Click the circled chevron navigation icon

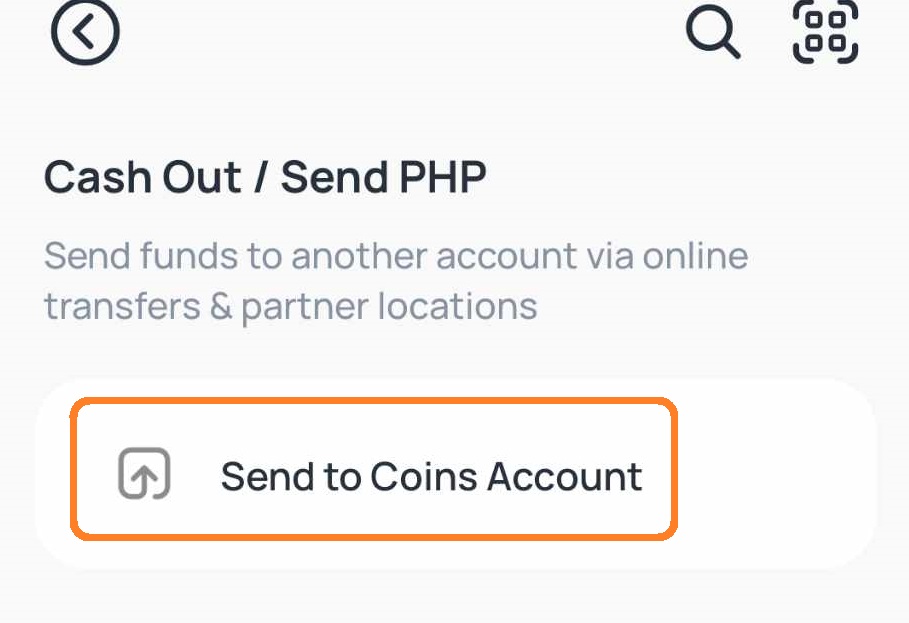(x=85, y=31)
